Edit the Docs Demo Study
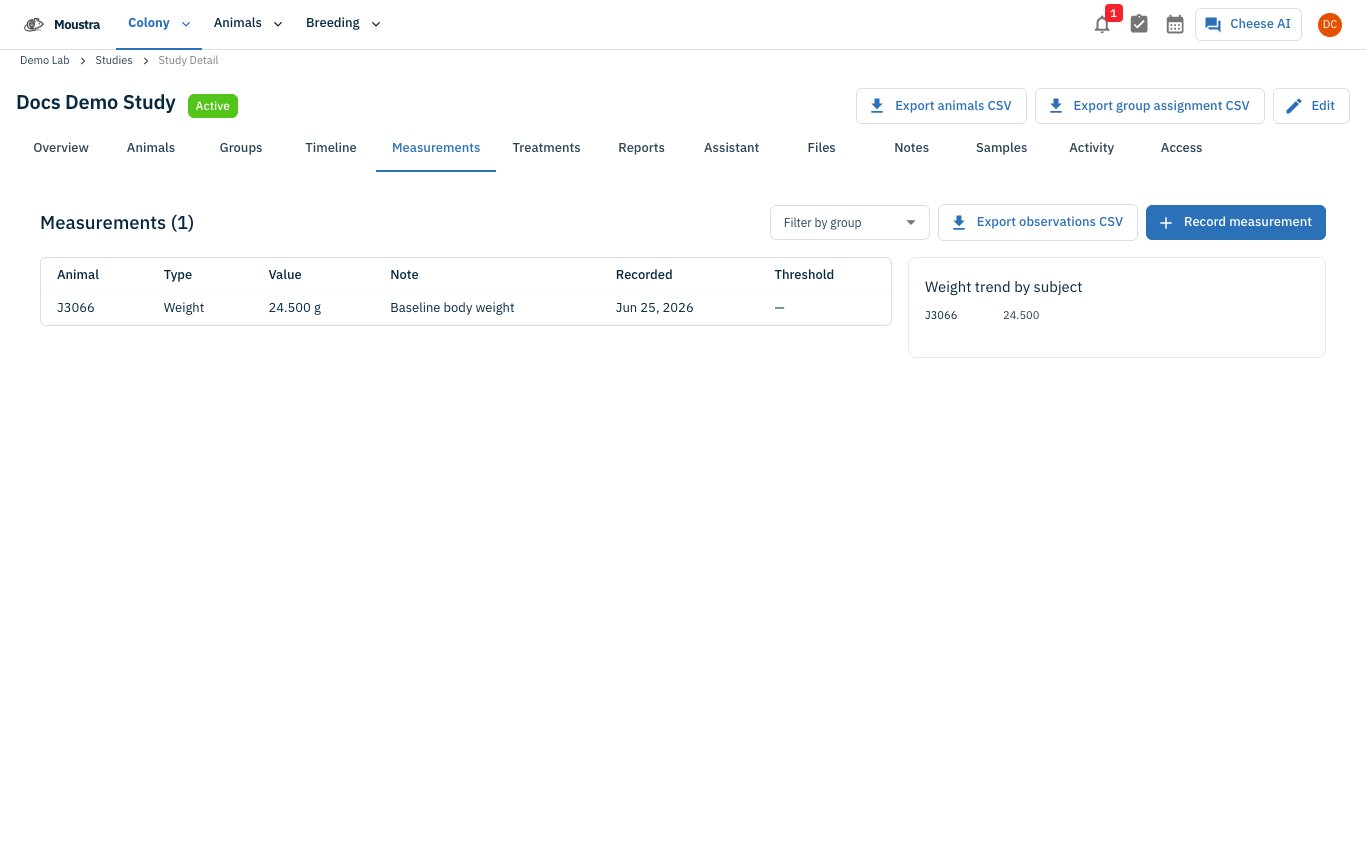 point(1311,106)
